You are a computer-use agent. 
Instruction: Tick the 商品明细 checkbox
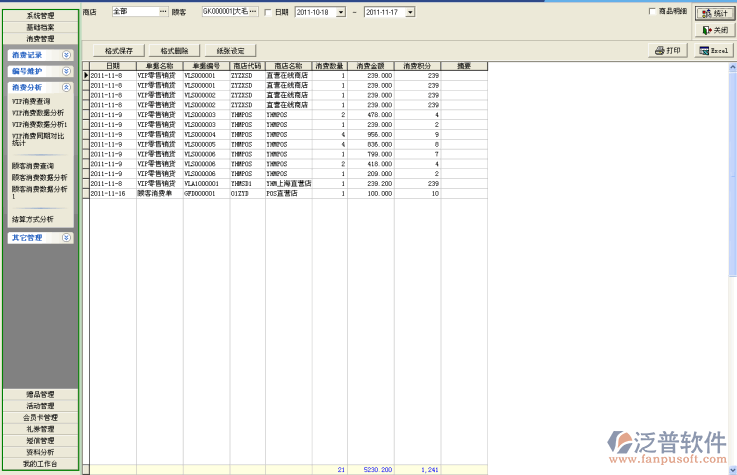click(653, 12)
